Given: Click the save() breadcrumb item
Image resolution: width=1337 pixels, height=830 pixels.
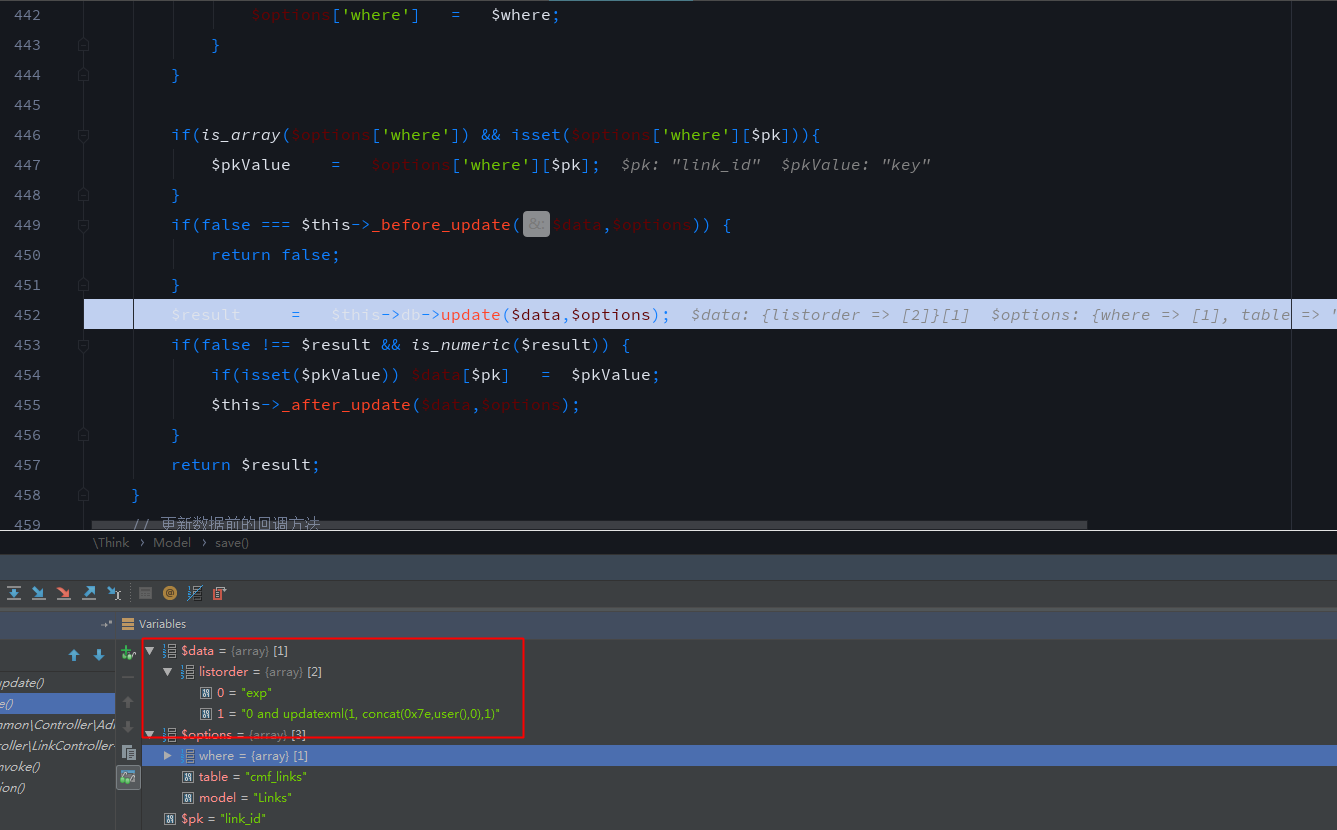Looking at the screenshot, I should point(231,543).
